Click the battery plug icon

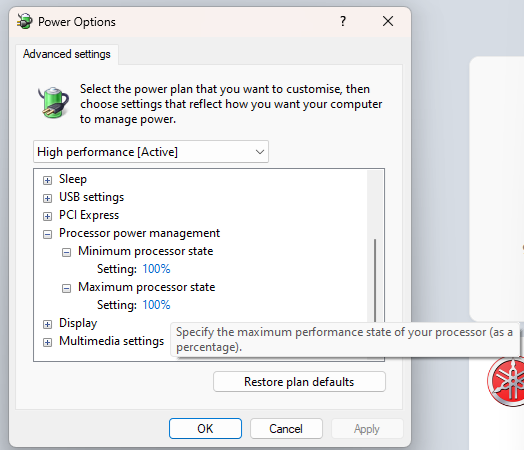[x=53, y=102]
